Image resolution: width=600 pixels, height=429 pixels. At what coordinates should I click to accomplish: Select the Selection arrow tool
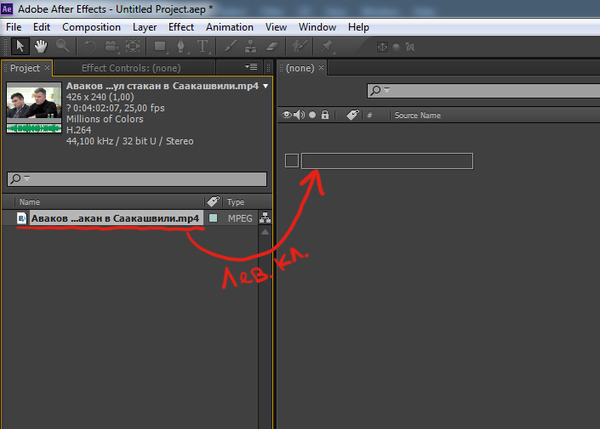(x=20, y=47)
